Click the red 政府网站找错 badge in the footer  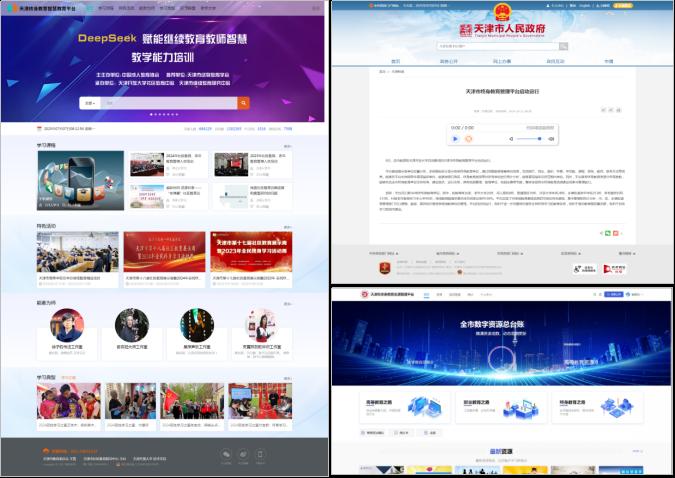614,269
